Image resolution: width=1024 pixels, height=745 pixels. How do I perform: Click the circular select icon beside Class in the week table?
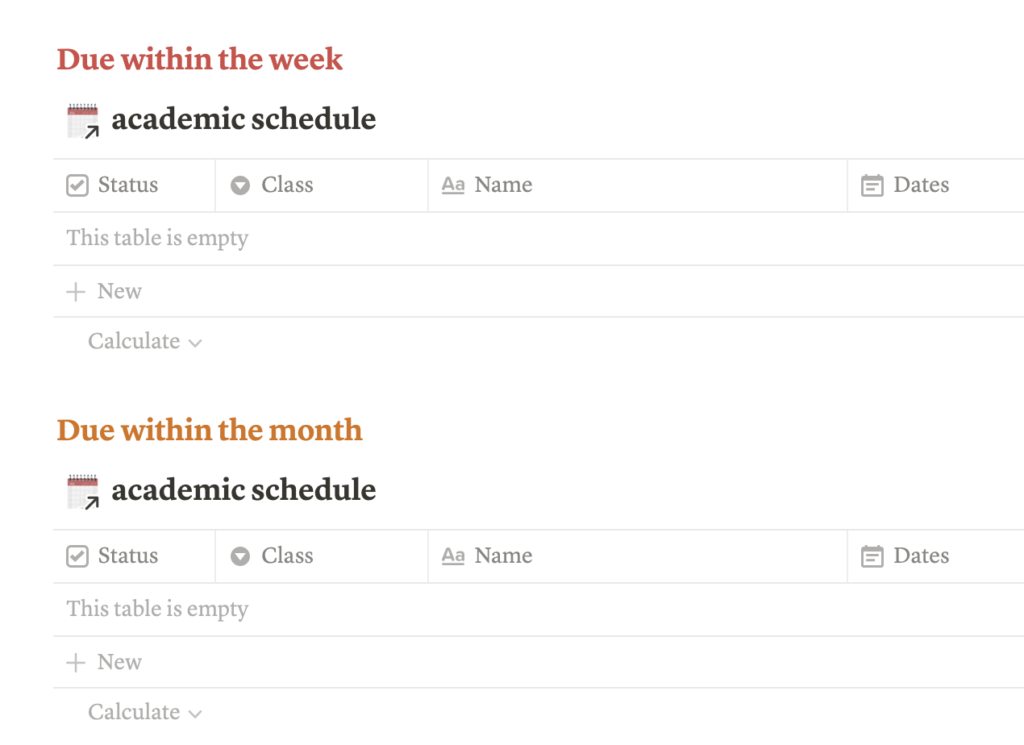[239, 185]
